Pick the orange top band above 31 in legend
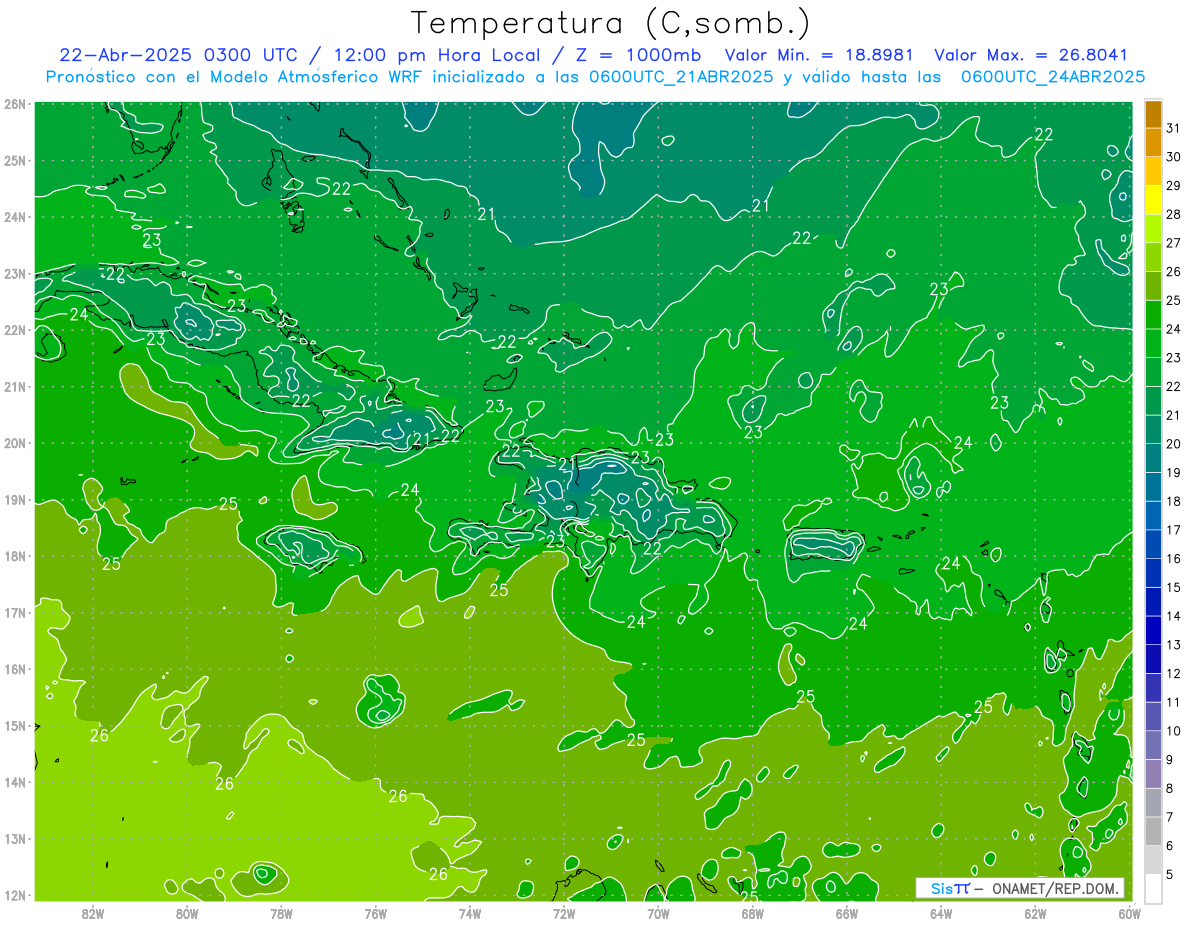Image resolution: width=1200 pixels, height=927 pixels. click(1153, 113)
